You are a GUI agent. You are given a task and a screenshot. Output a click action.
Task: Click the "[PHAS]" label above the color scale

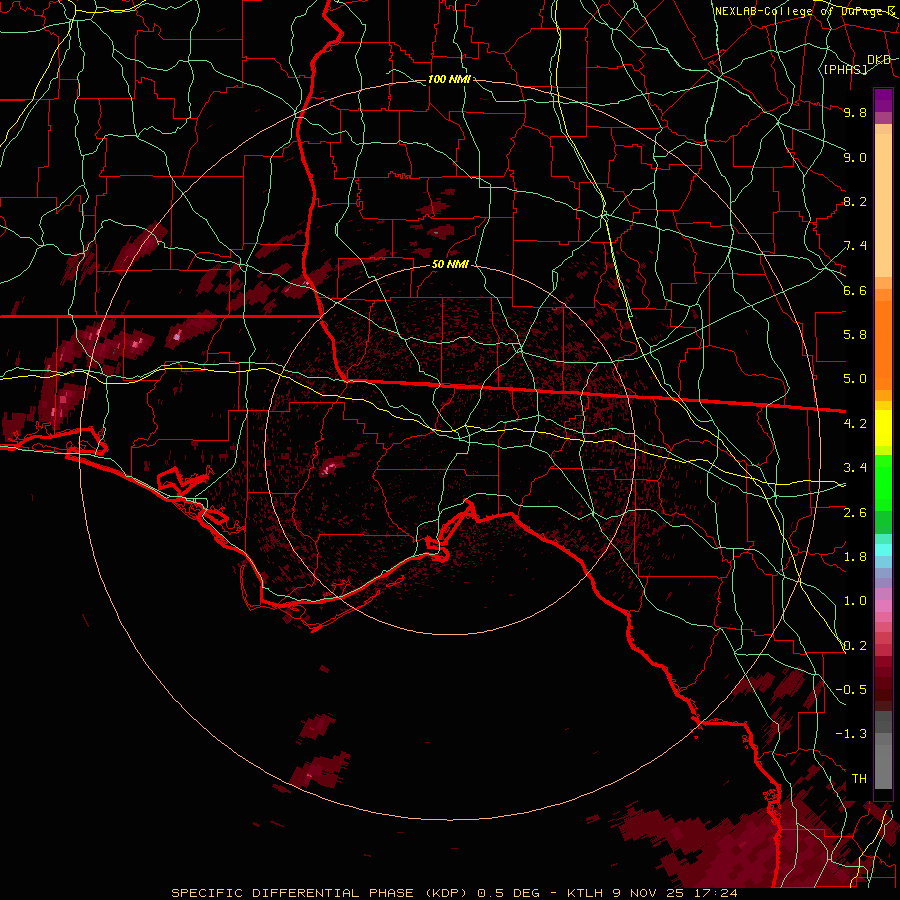(x=845, y=69)
